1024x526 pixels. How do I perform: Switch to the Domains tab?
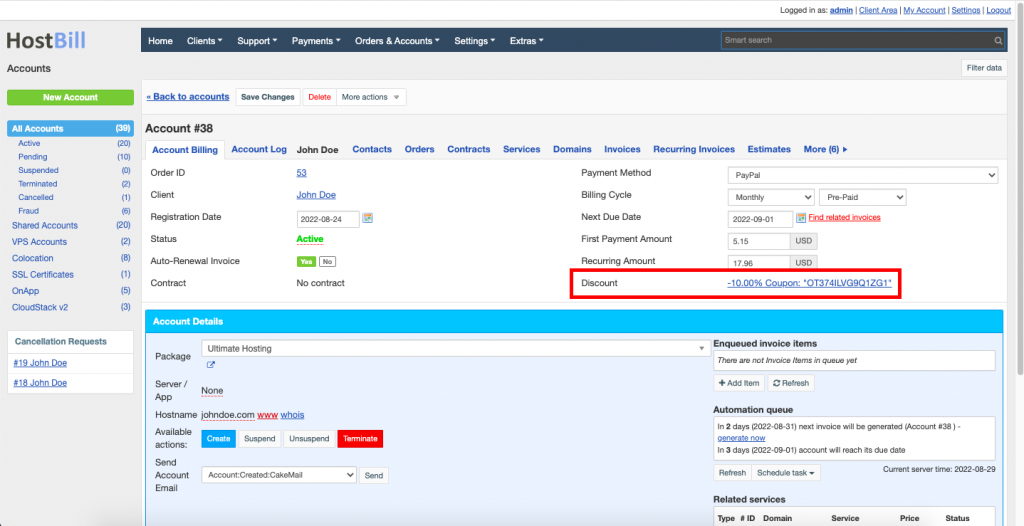pos(572,149)
